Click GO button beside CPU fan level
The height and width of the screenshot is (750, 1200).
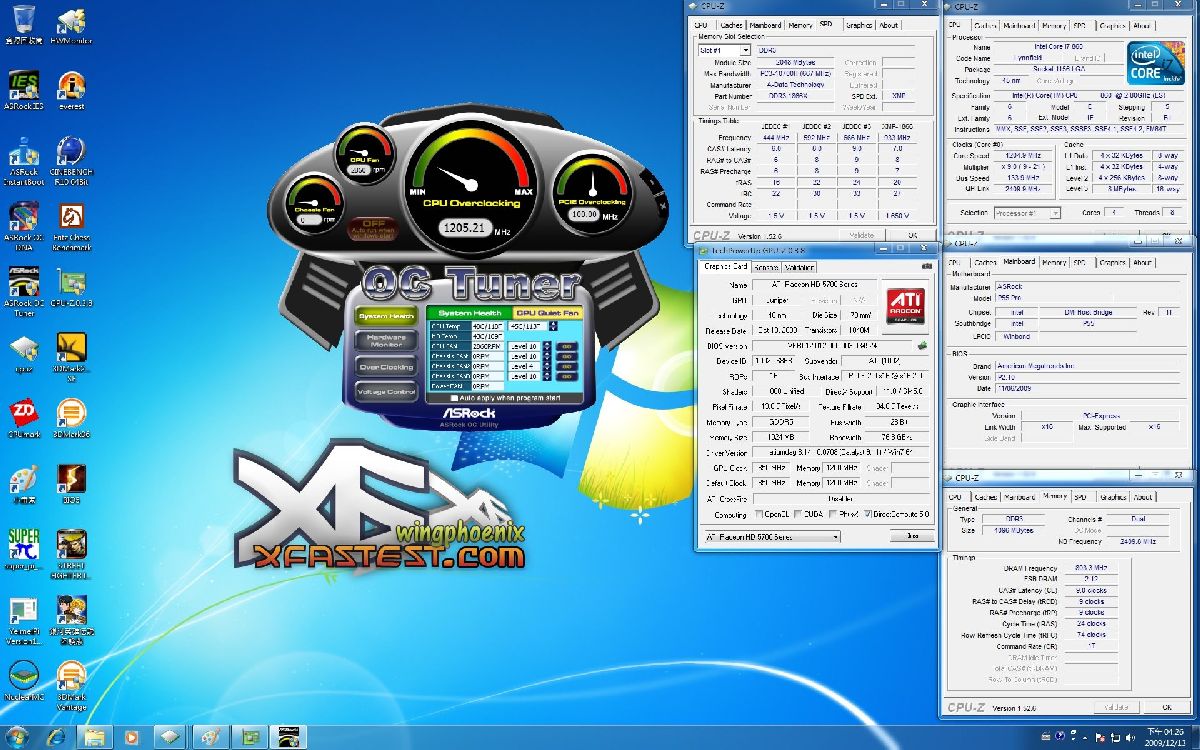click(566, 346)
